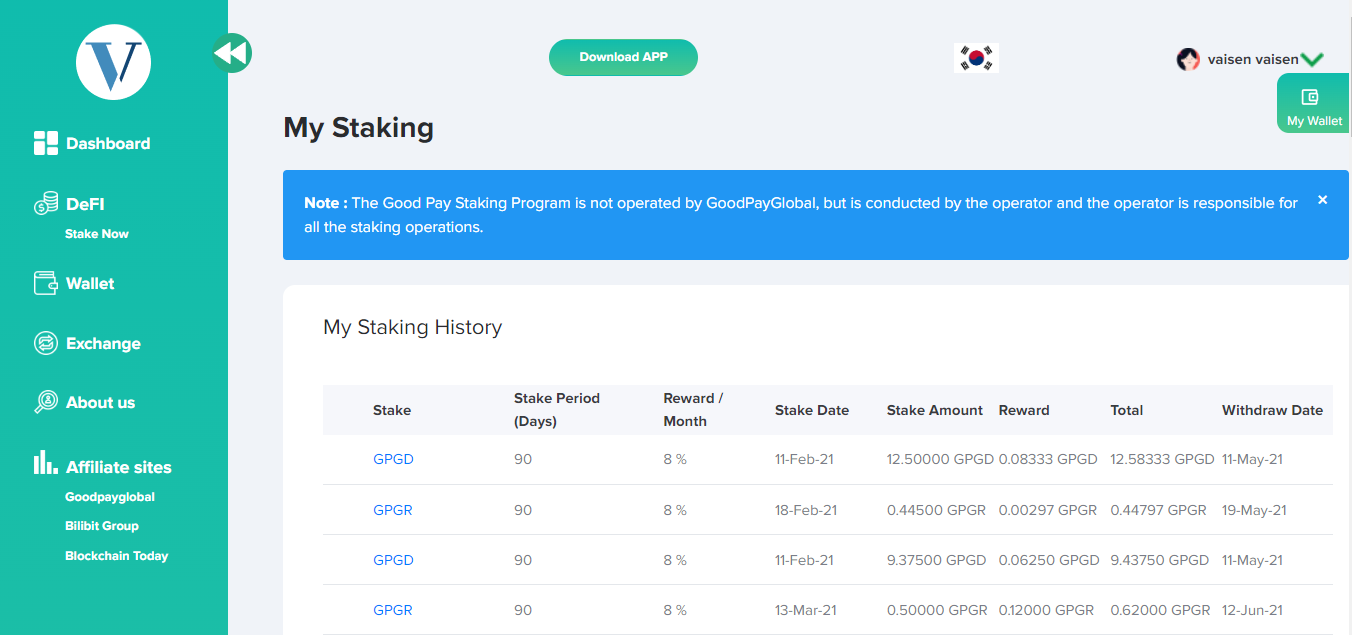Click the GPGD stake link in first row

(393, 460)
